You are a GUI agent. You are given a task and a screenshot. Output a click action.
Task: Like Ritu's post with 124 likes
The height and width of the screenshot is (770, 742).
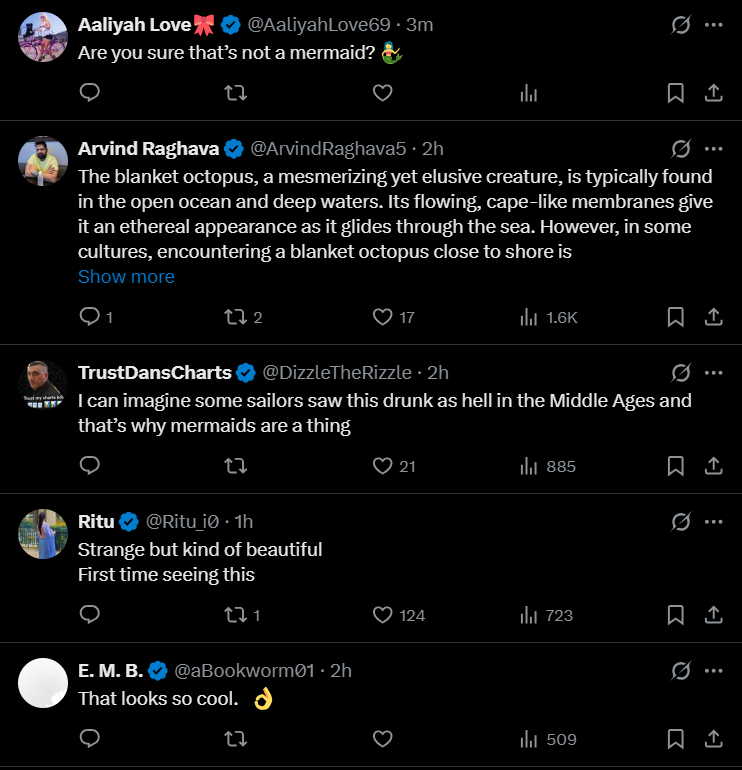pos(382,615)
